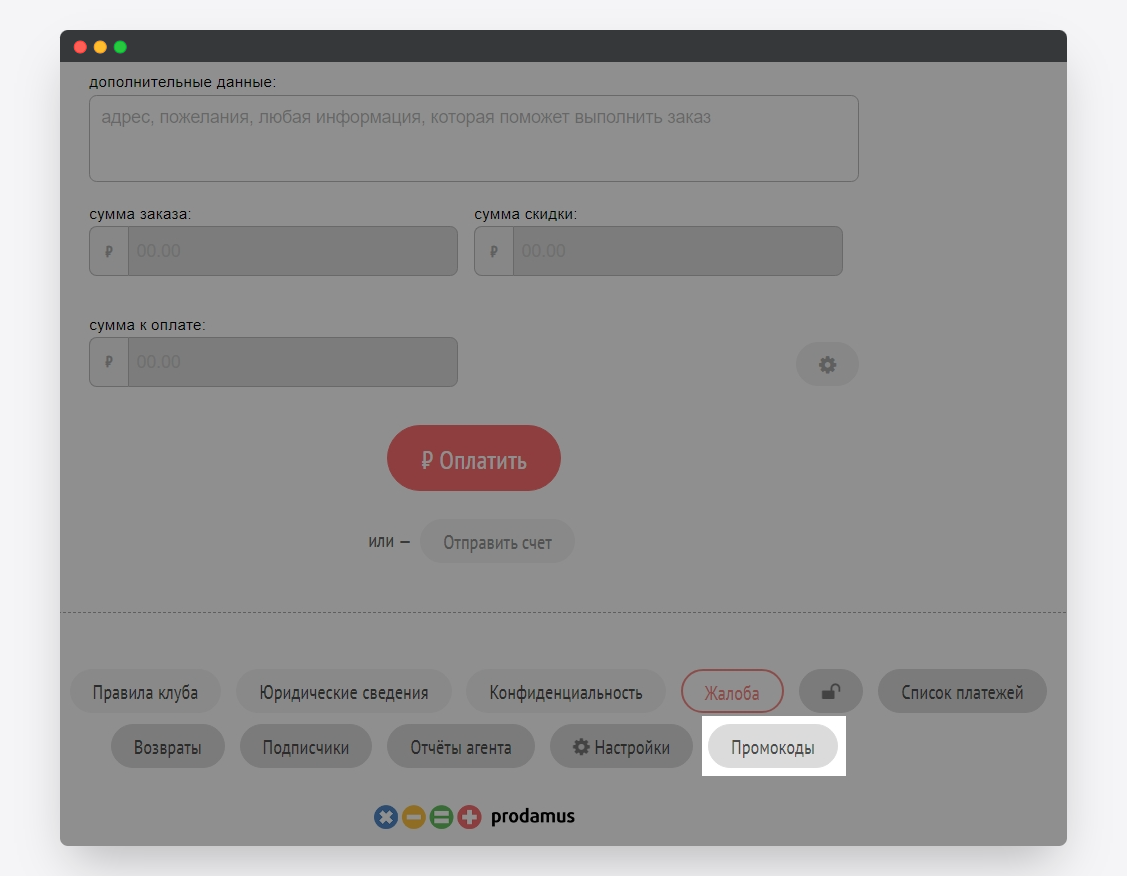1127x876 pixels.
Task: Click the ruble icon of сумма заказа field
Action: point(109,251)
